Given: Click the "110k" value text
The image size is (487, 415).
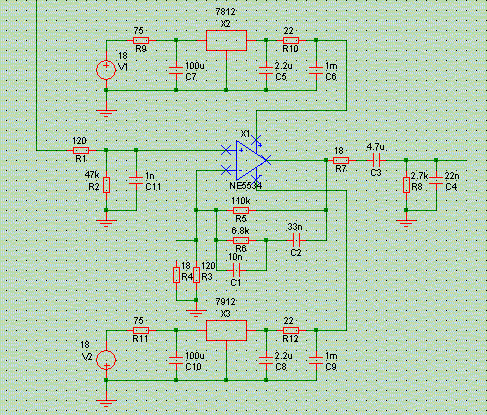Looking at the screenshot, I should [241, 201].
